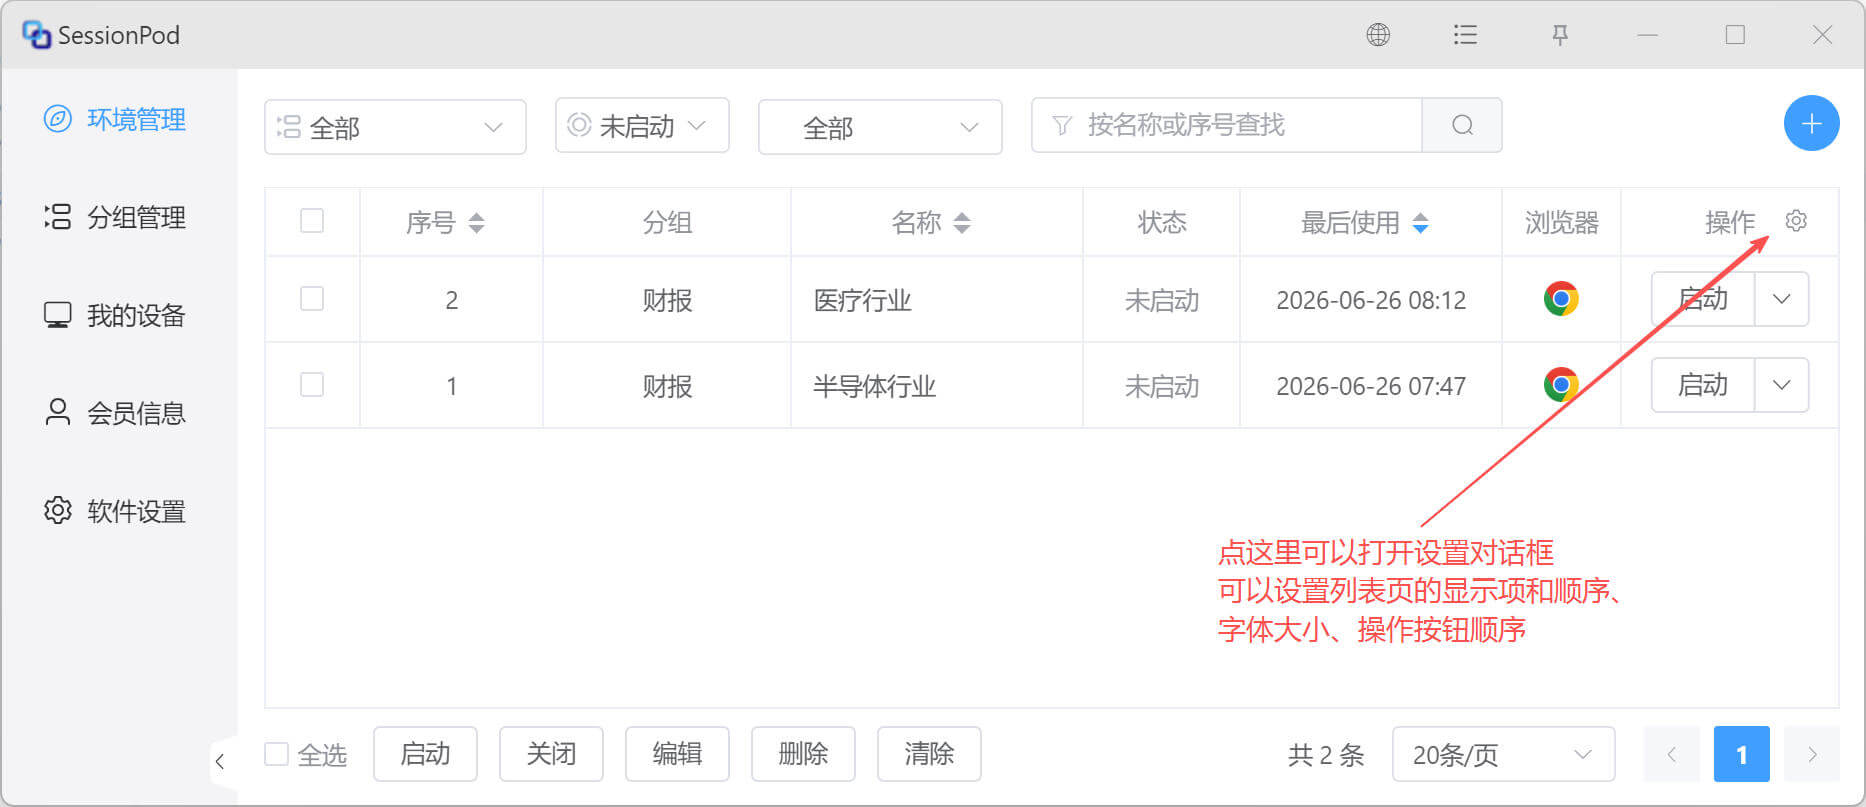This screenshot has height=807, width=1866.
Task: Click 启动 button in the 半导体行业 row
Action: [1703, 385]
